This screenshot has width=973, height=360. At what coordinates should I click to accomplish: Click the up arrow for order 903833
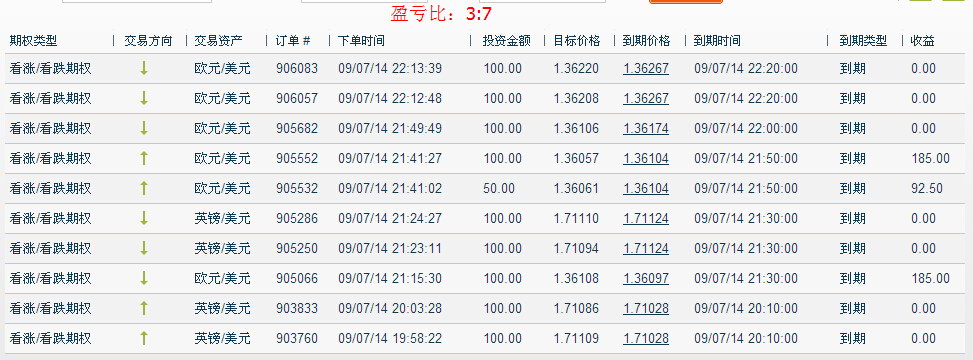coord(144,308)
